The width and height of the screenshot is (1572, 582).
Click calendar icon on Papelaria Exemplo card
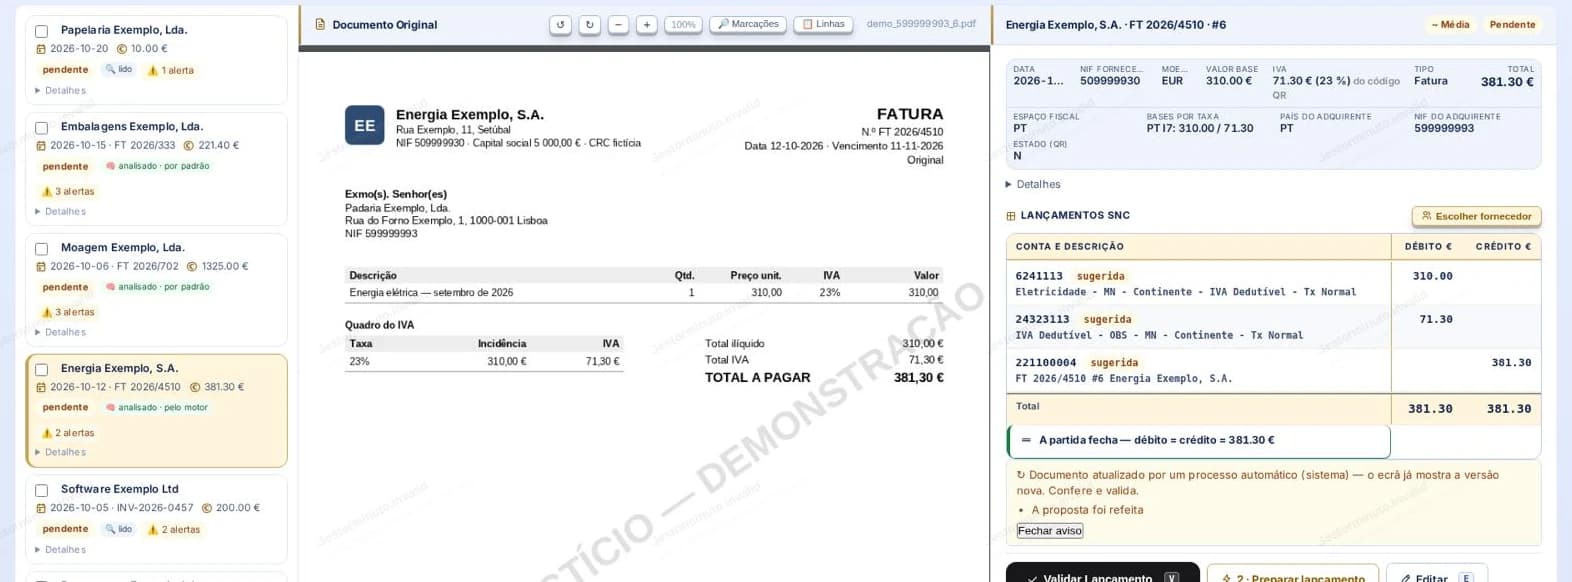click(41, 49)
